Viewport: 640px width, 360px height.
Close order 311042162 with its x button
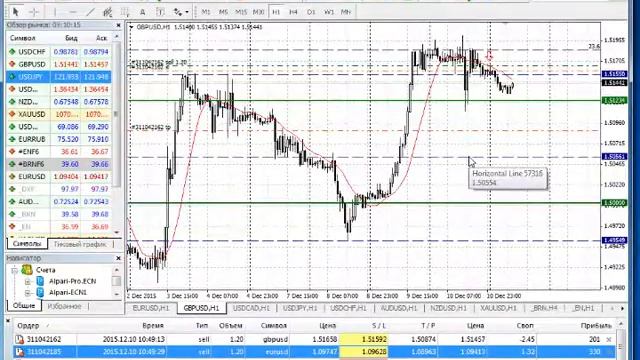609,340
